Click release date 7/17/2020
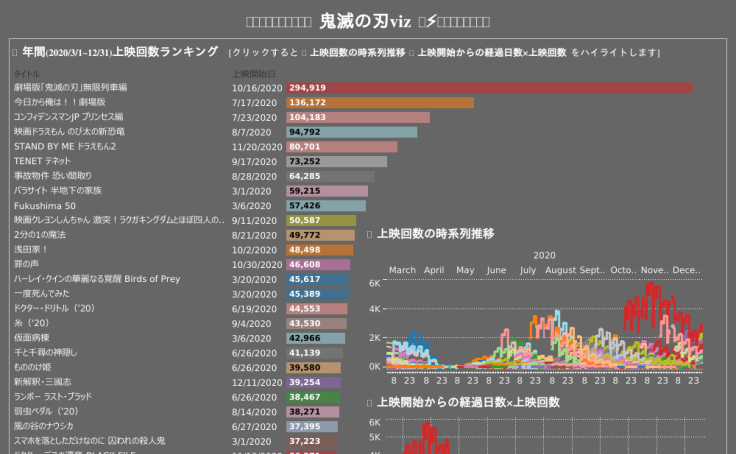Image resolution: width=736 pixels, height=454 pixels. [254, 103]
